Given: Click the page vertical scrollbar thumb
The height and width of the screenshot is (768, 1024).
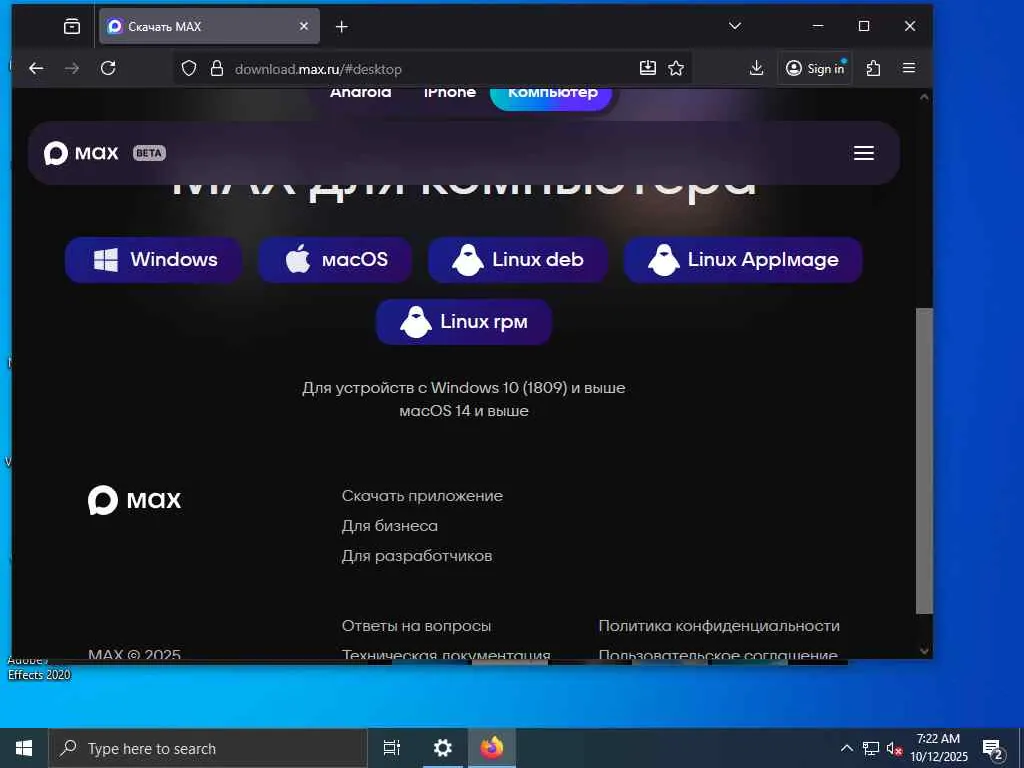Looking at the screenshot, I should point(924,460).
